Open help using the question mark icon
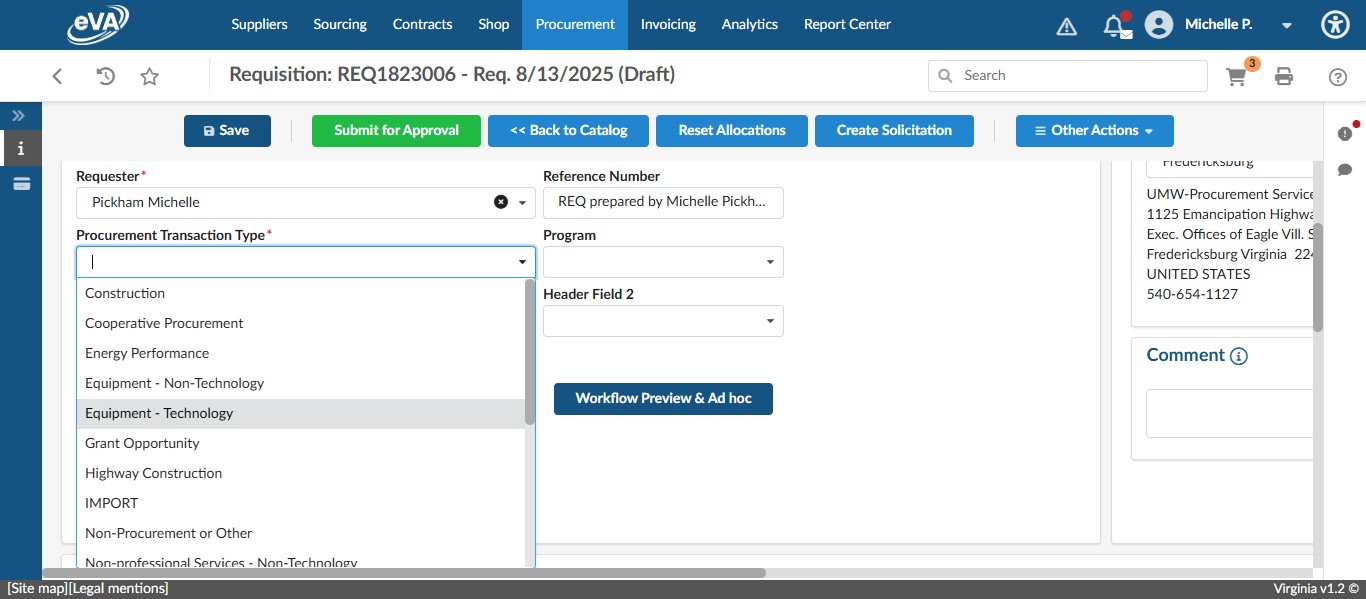Viewport: 1366px width, 599px height. [1337, 75]
